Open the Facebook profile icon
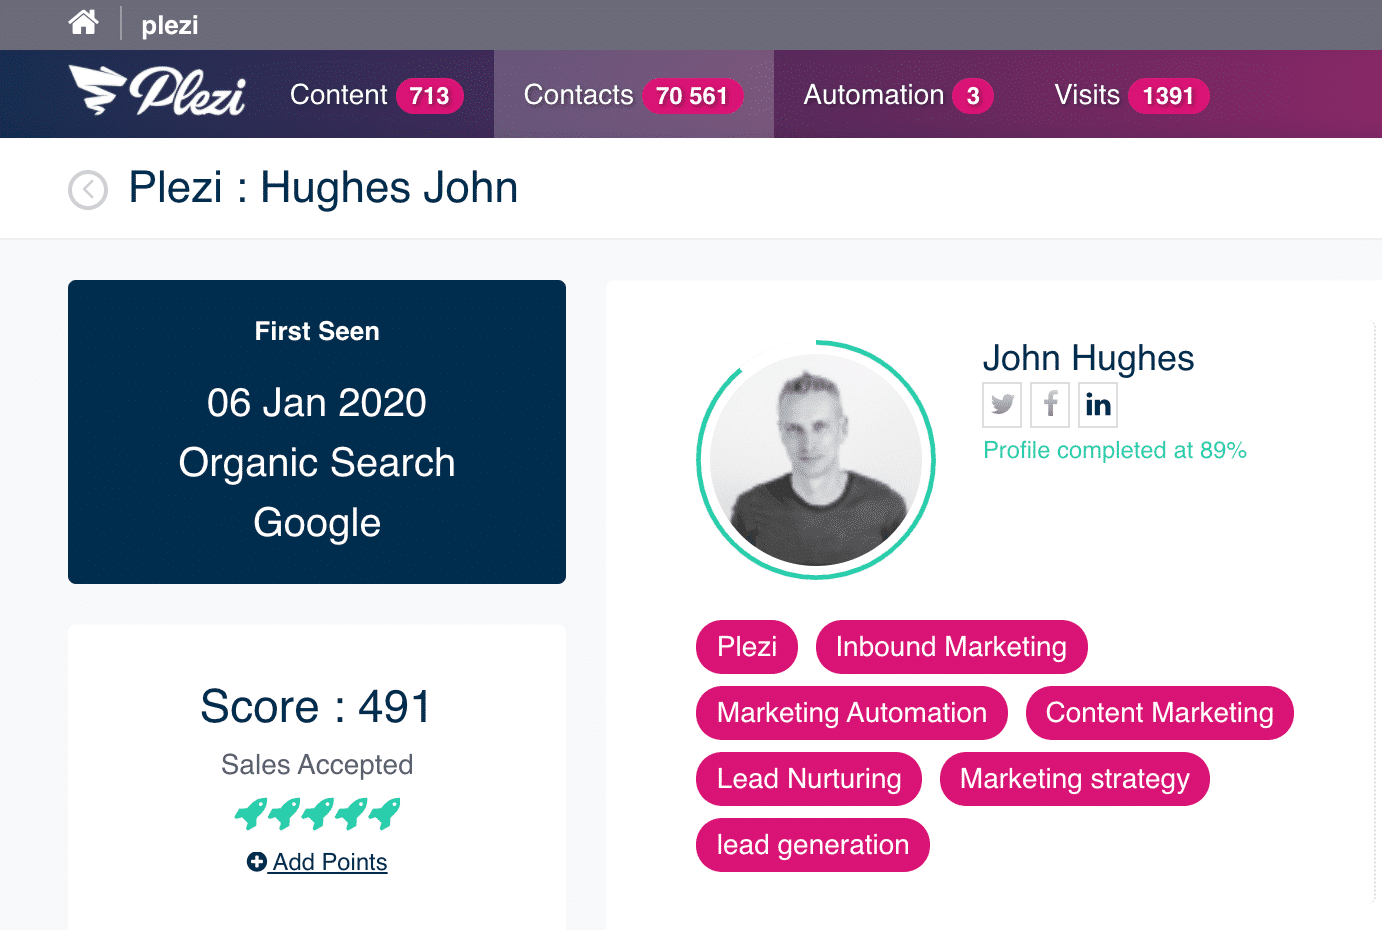The image size is (1382, 930). (x=1050, y=404)
